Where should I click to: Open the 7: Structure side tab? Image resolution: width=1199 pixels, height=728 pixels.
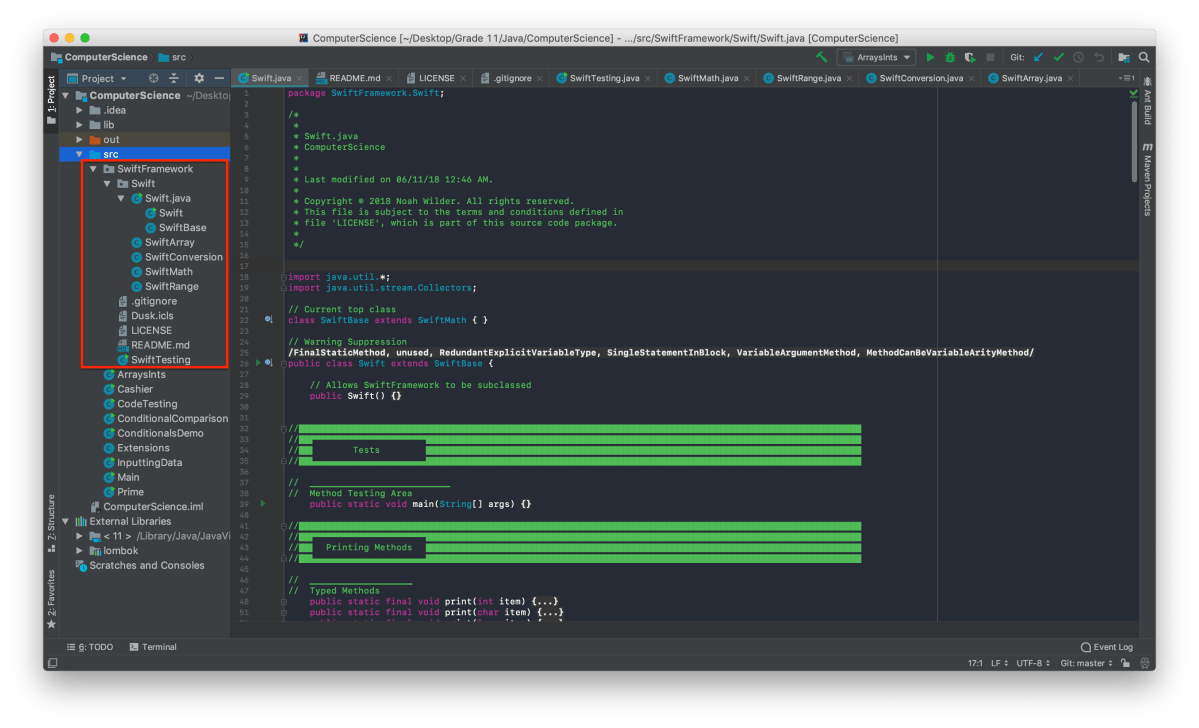51,523
